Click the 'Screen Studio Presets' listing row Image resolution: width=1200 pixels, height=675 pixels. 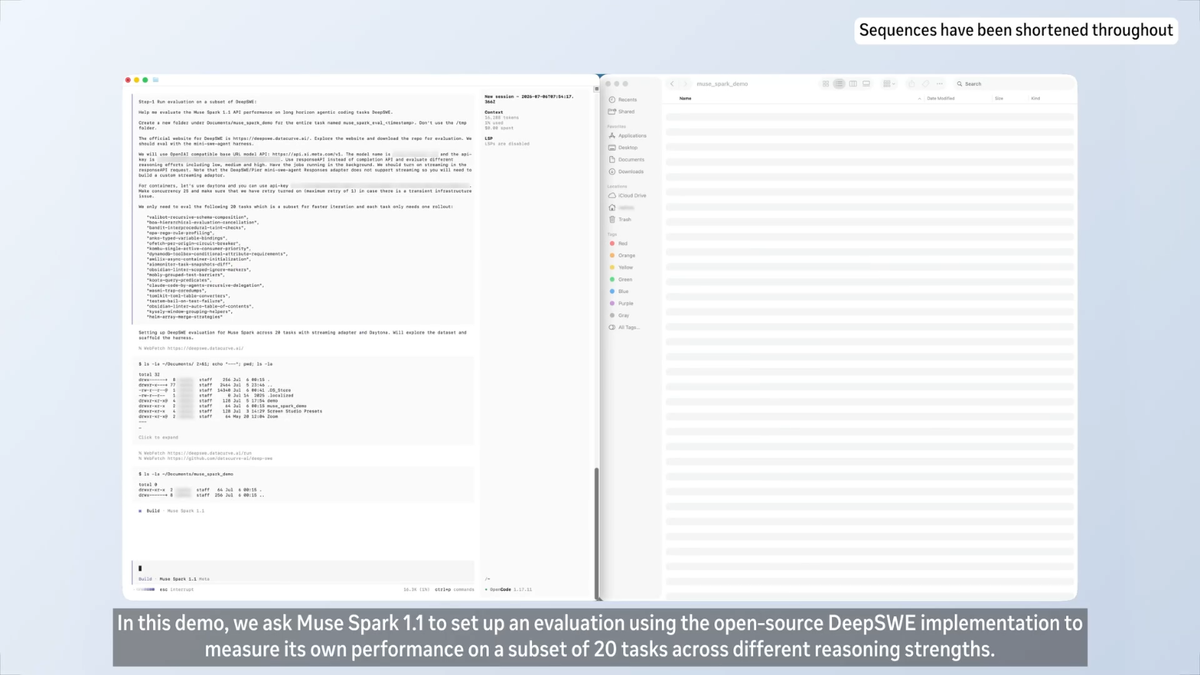231,411
